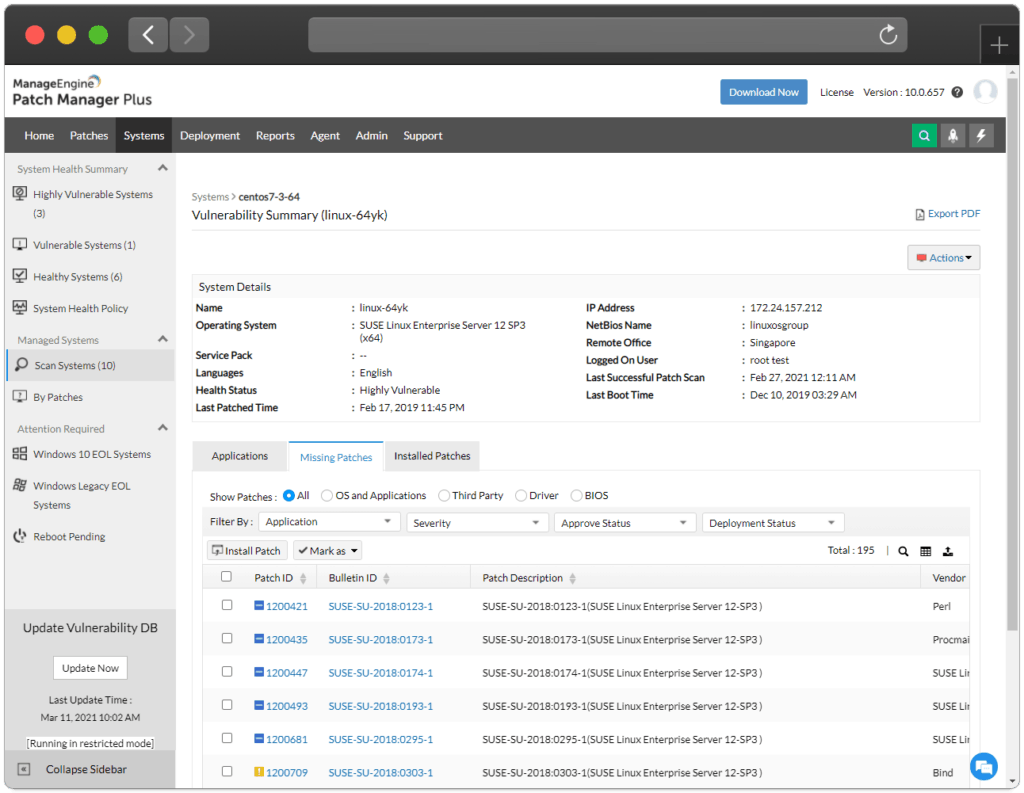The width and height of the screenshot is (1024, 793).
Task: Open the rocket quick-launch icon
Action: [x=953, y=135]
